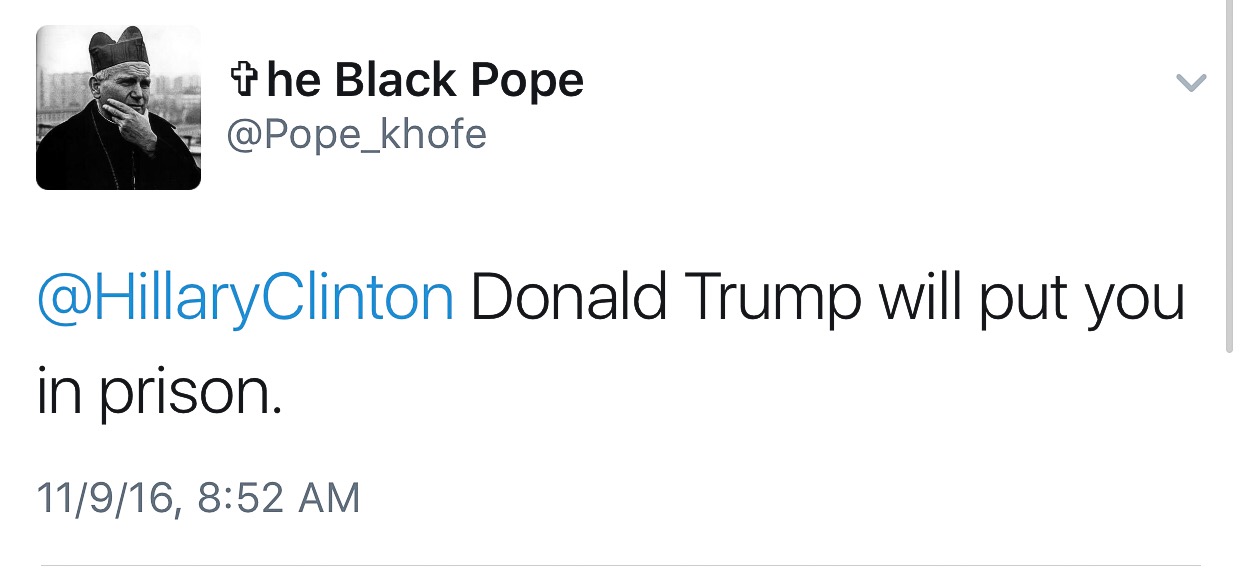Click the @Pope_khofe handle
This screenshot has height=581, width=1242.
357,134
